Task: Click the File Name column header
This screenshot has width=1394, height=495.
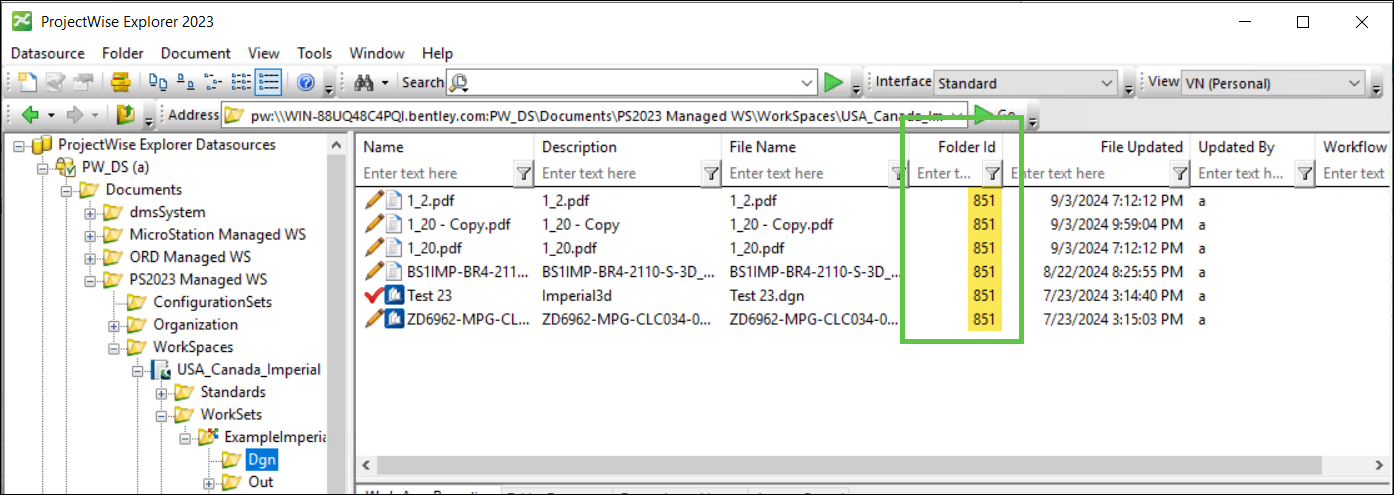Action: pos(815,147)
